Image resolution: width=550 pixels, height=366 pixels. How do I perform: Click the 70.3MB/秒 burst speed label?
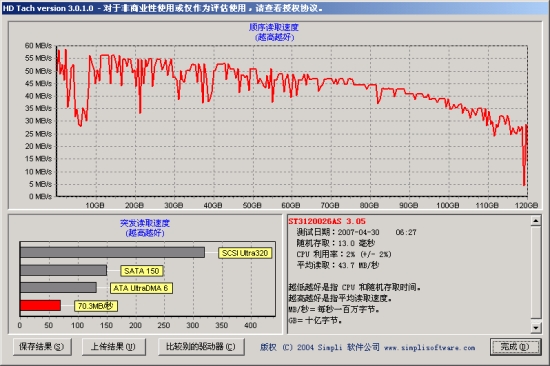tap(96, 306)
